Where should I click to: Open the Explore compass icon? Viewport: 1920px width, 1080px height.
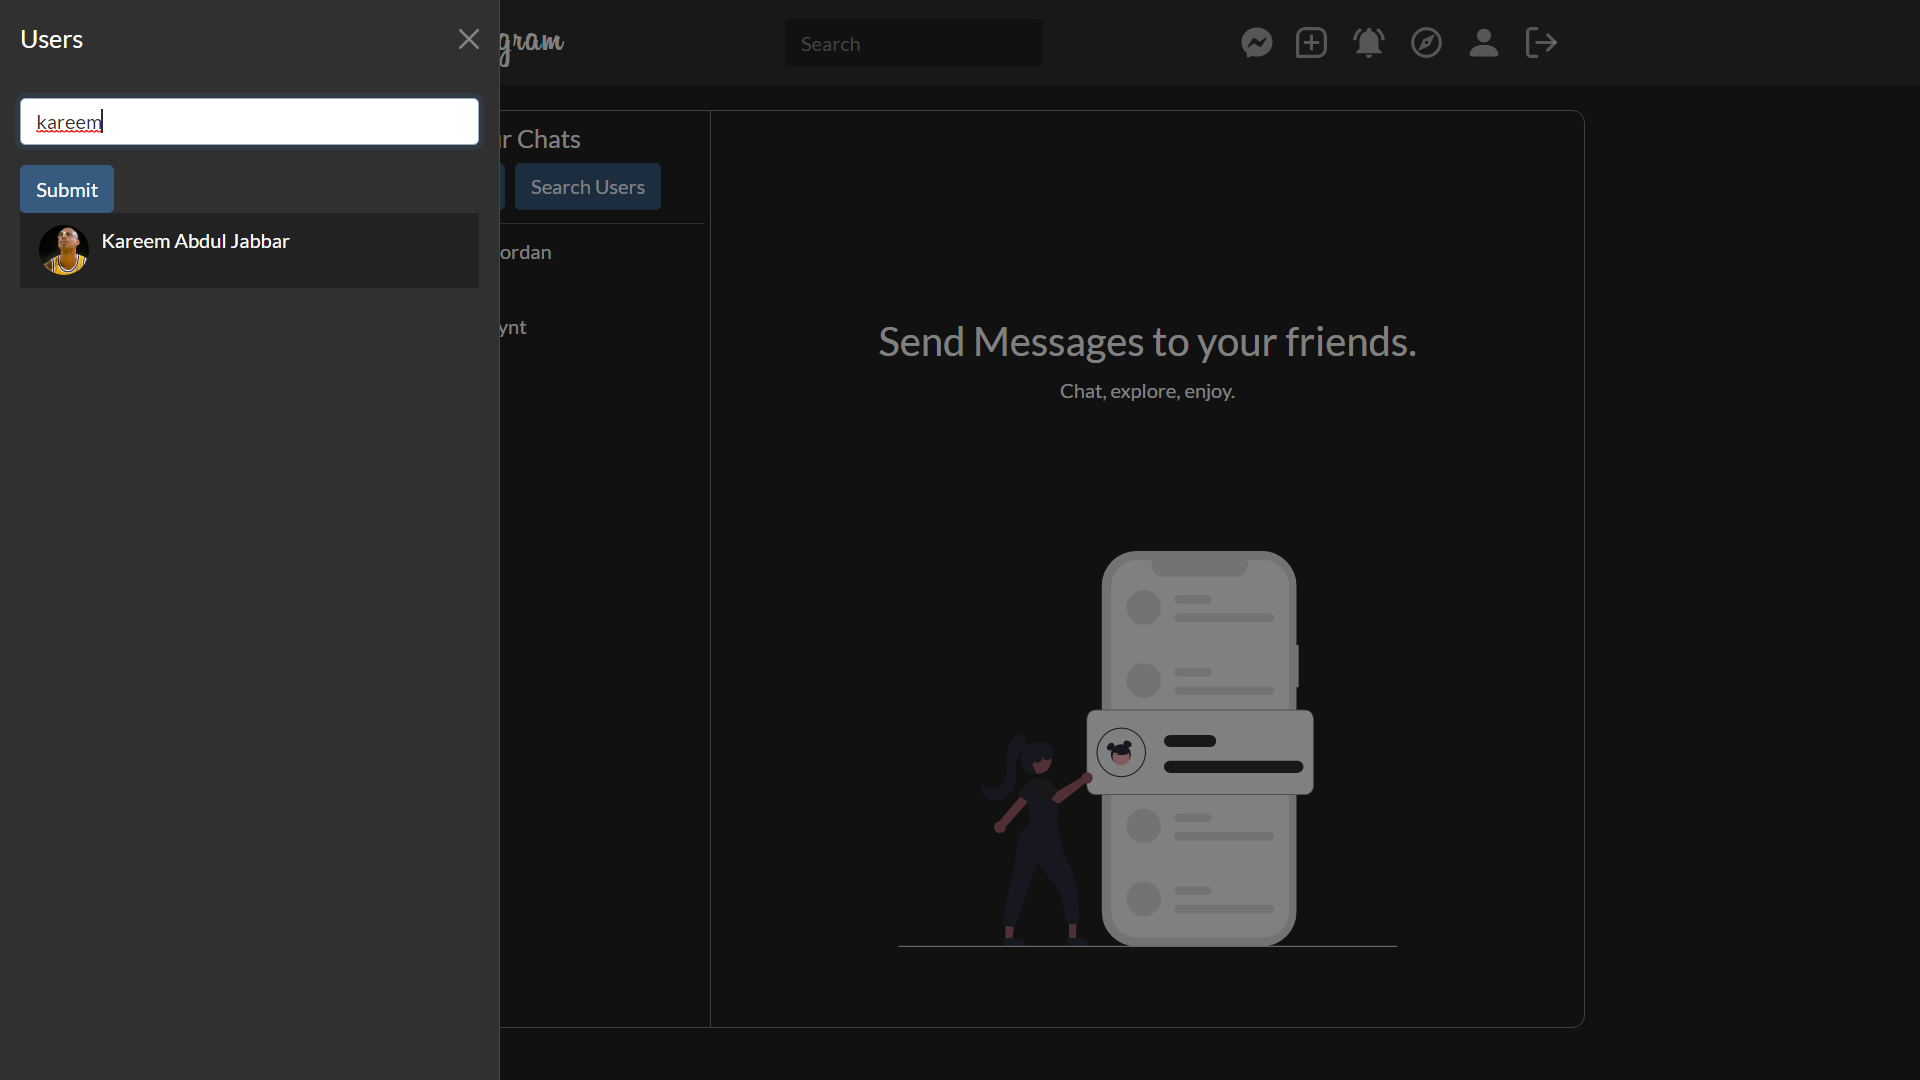1426,43
